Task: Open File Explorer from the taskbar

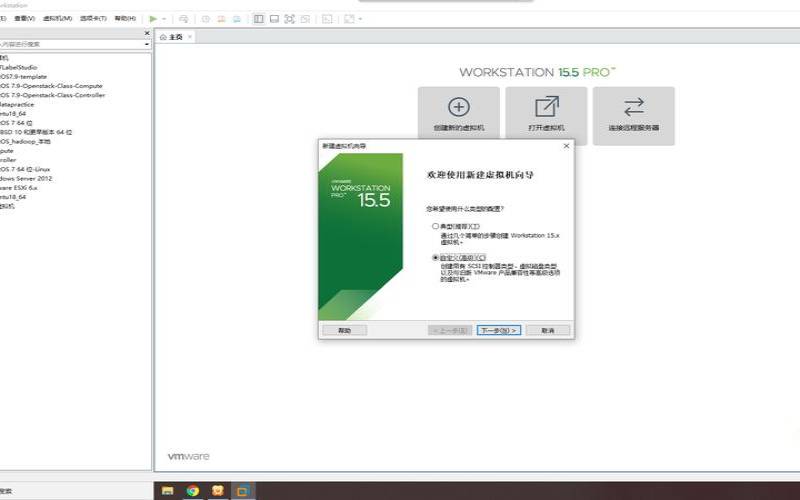Action: click(x=167, y=491)
